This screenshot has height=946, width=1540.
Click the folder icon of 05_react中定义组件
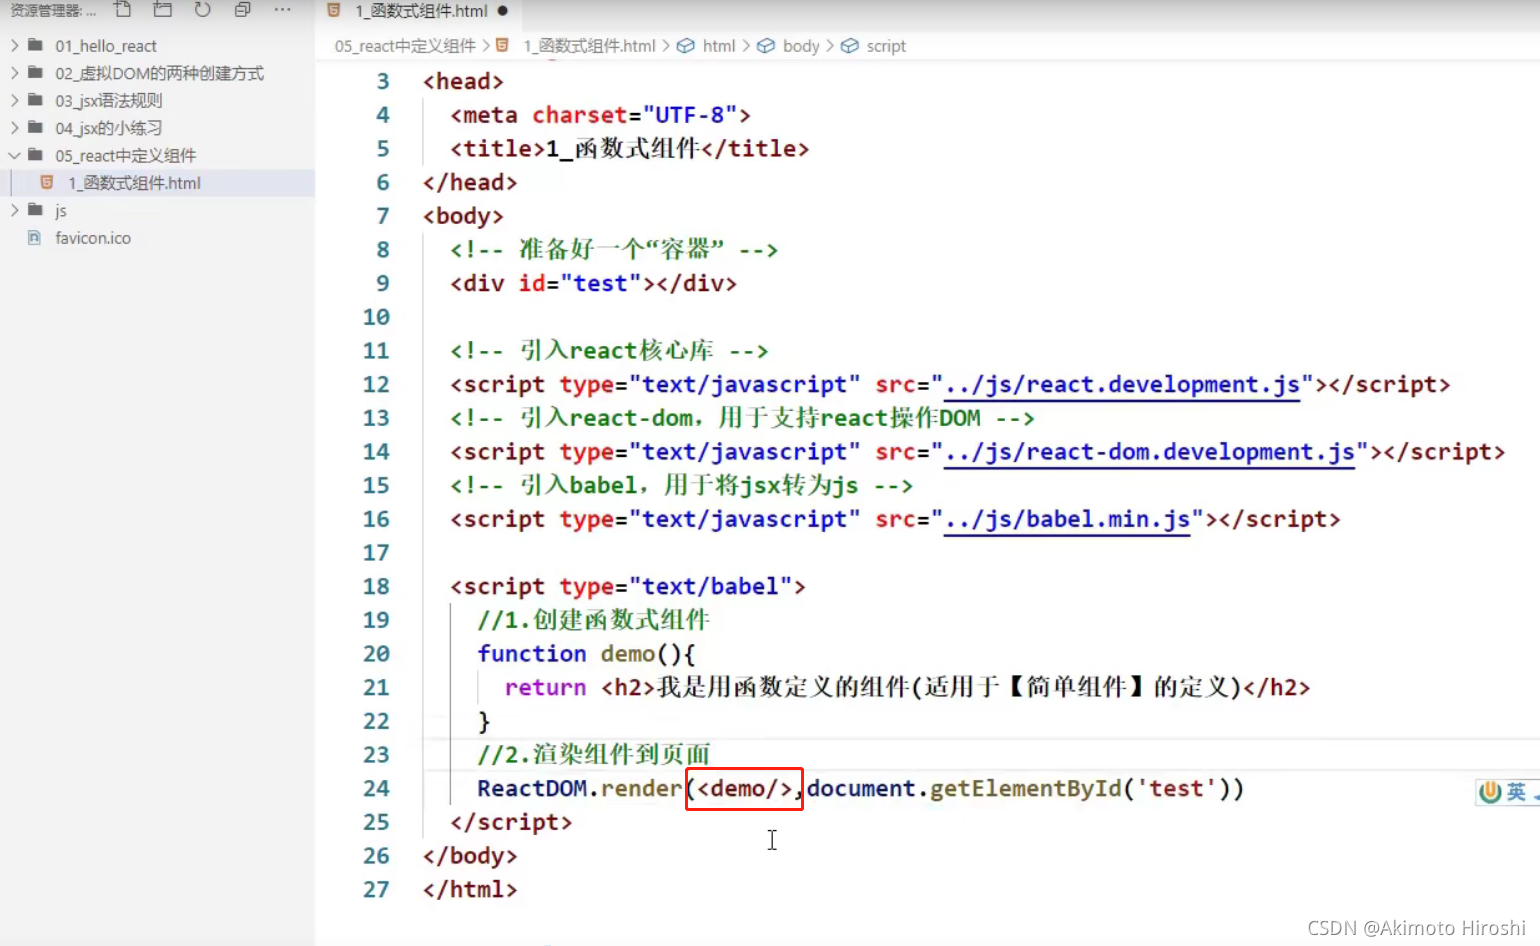click(x=36, y=155)
